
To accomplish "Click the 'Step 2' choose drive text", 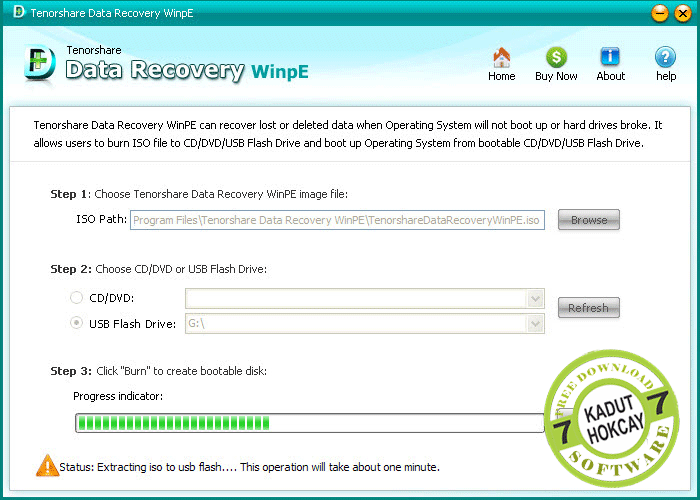I will click(x=158, y=269).
